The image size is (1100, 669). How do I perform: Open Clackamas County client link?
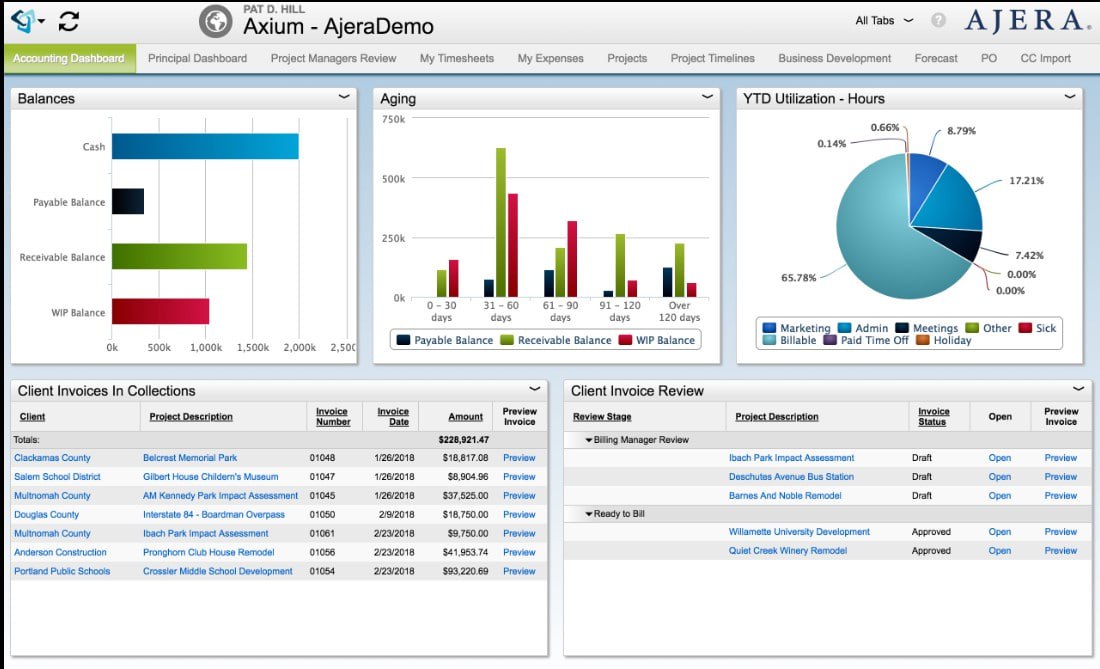(x=53, y=458)
